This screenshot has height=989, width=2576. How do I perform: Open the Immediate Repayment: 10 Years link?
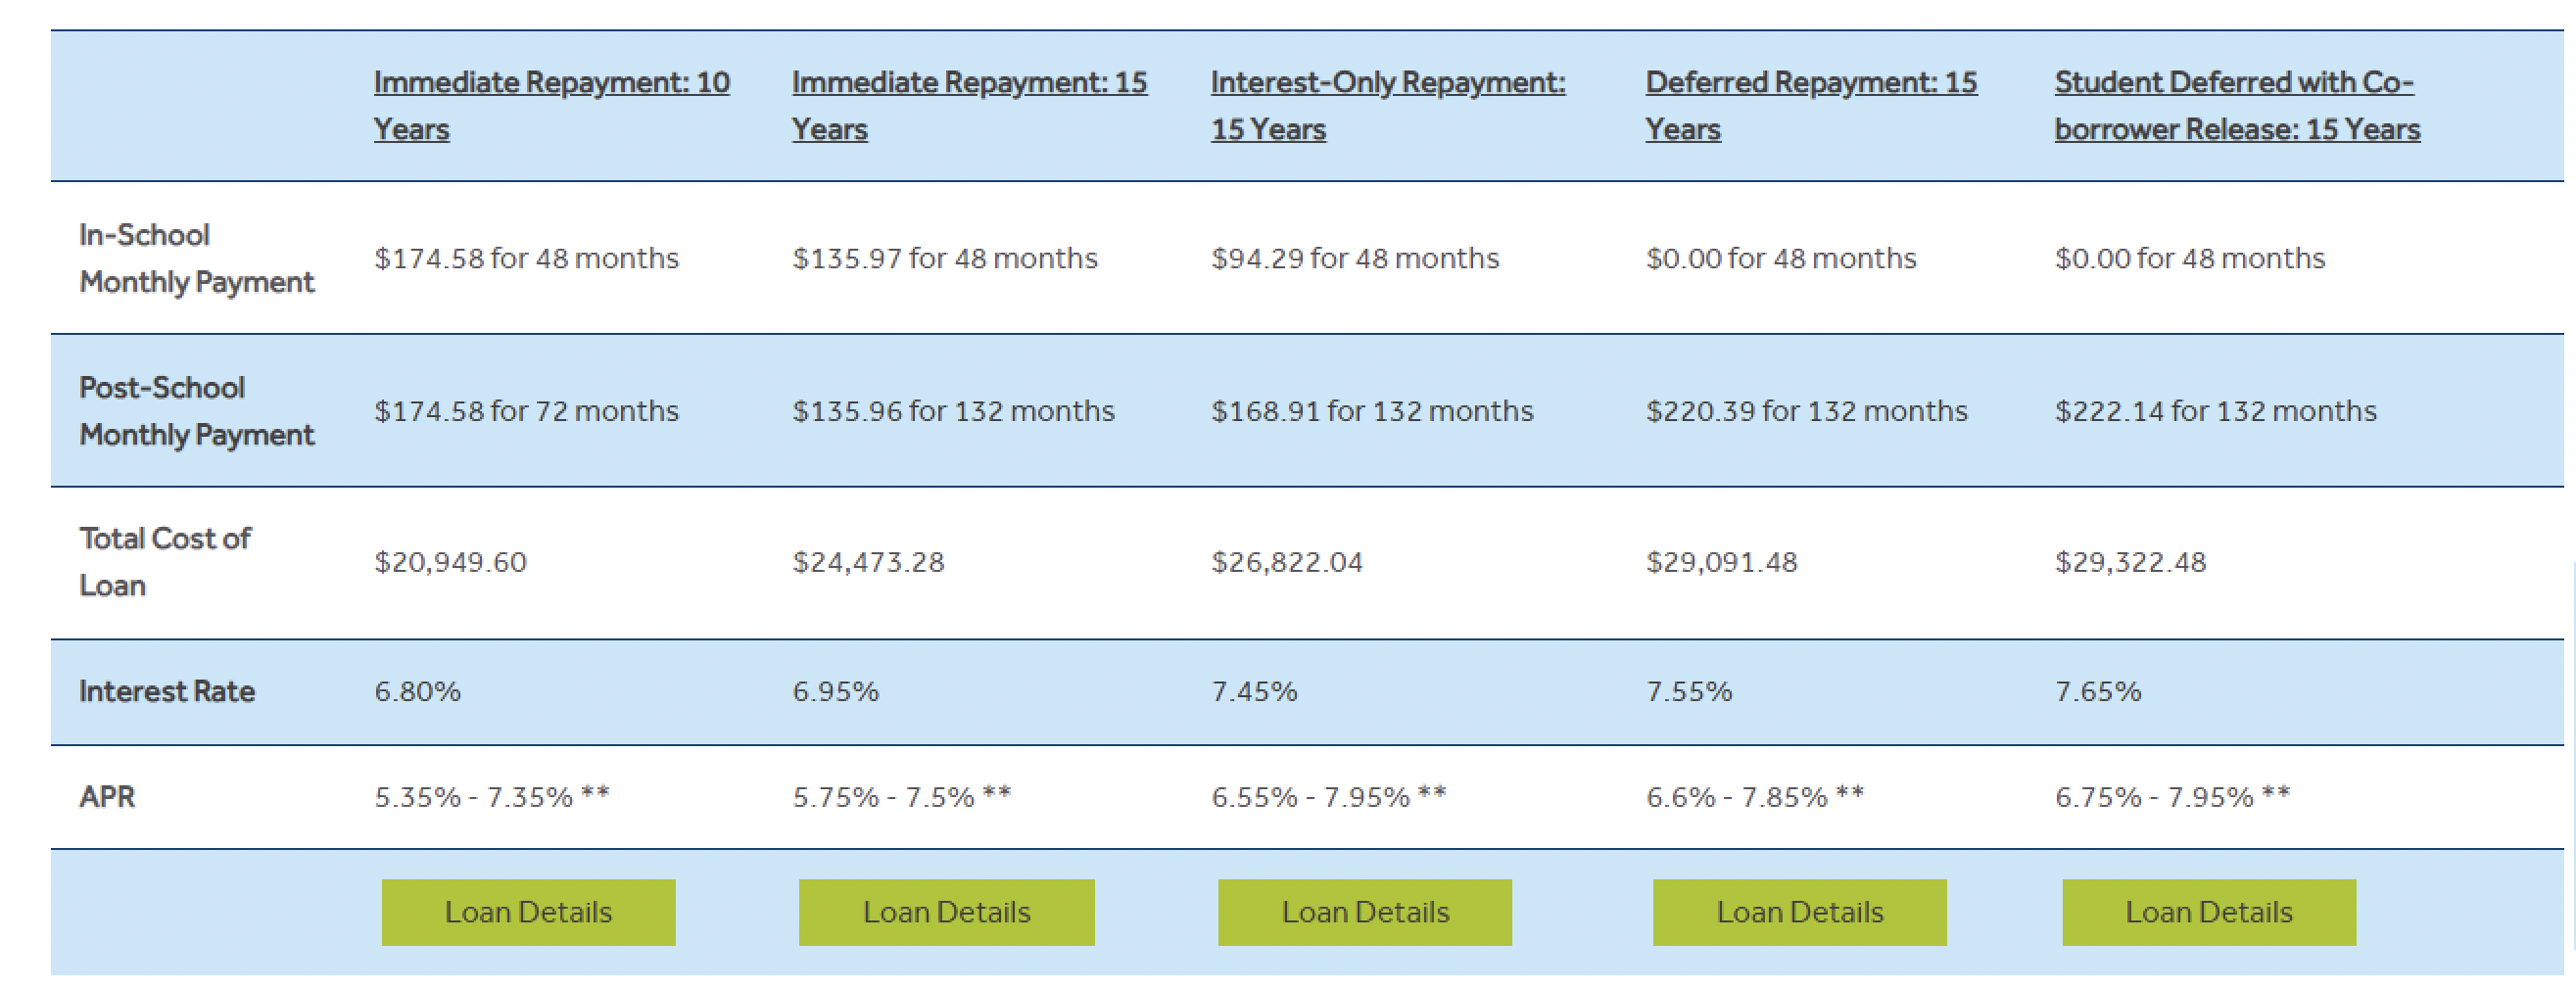pyautogui.click(x=551, y=83)
